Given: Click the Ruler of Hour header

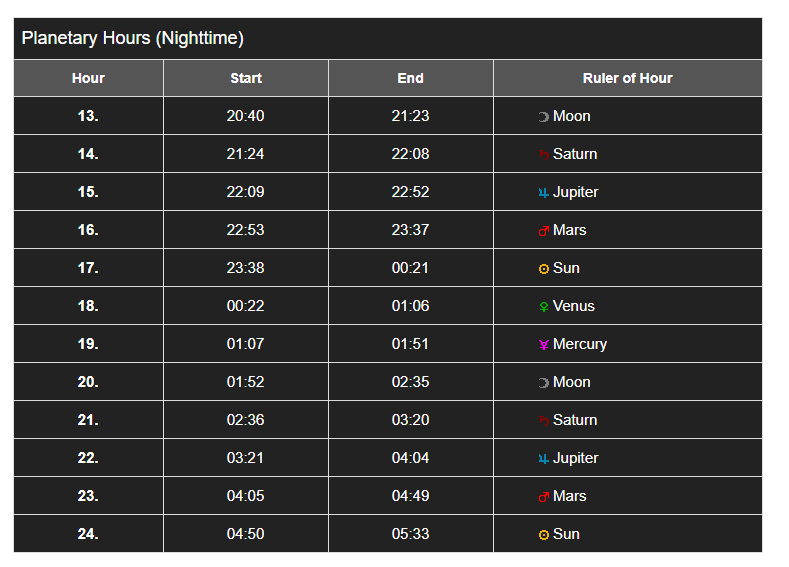Looking at the screenshot, I should tap(627, 78).
